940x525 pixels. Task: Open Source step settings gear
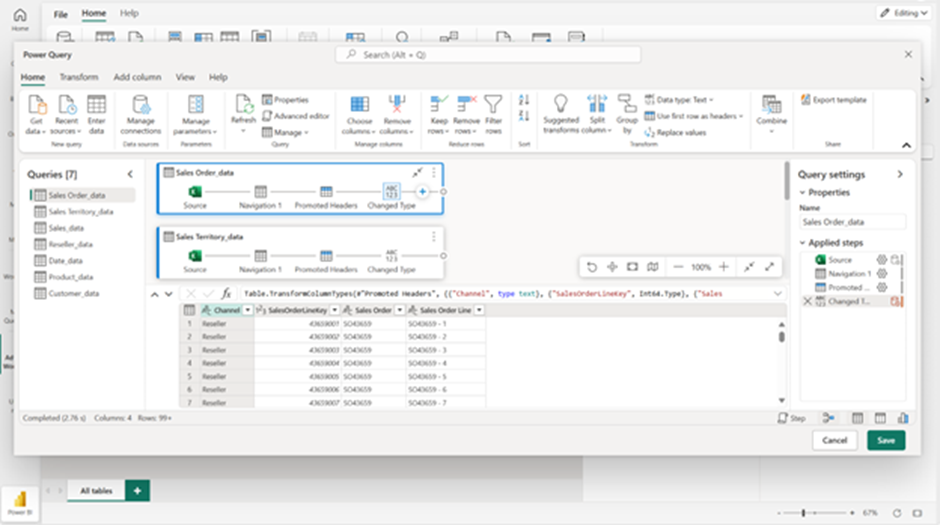[x=881, y=260]
